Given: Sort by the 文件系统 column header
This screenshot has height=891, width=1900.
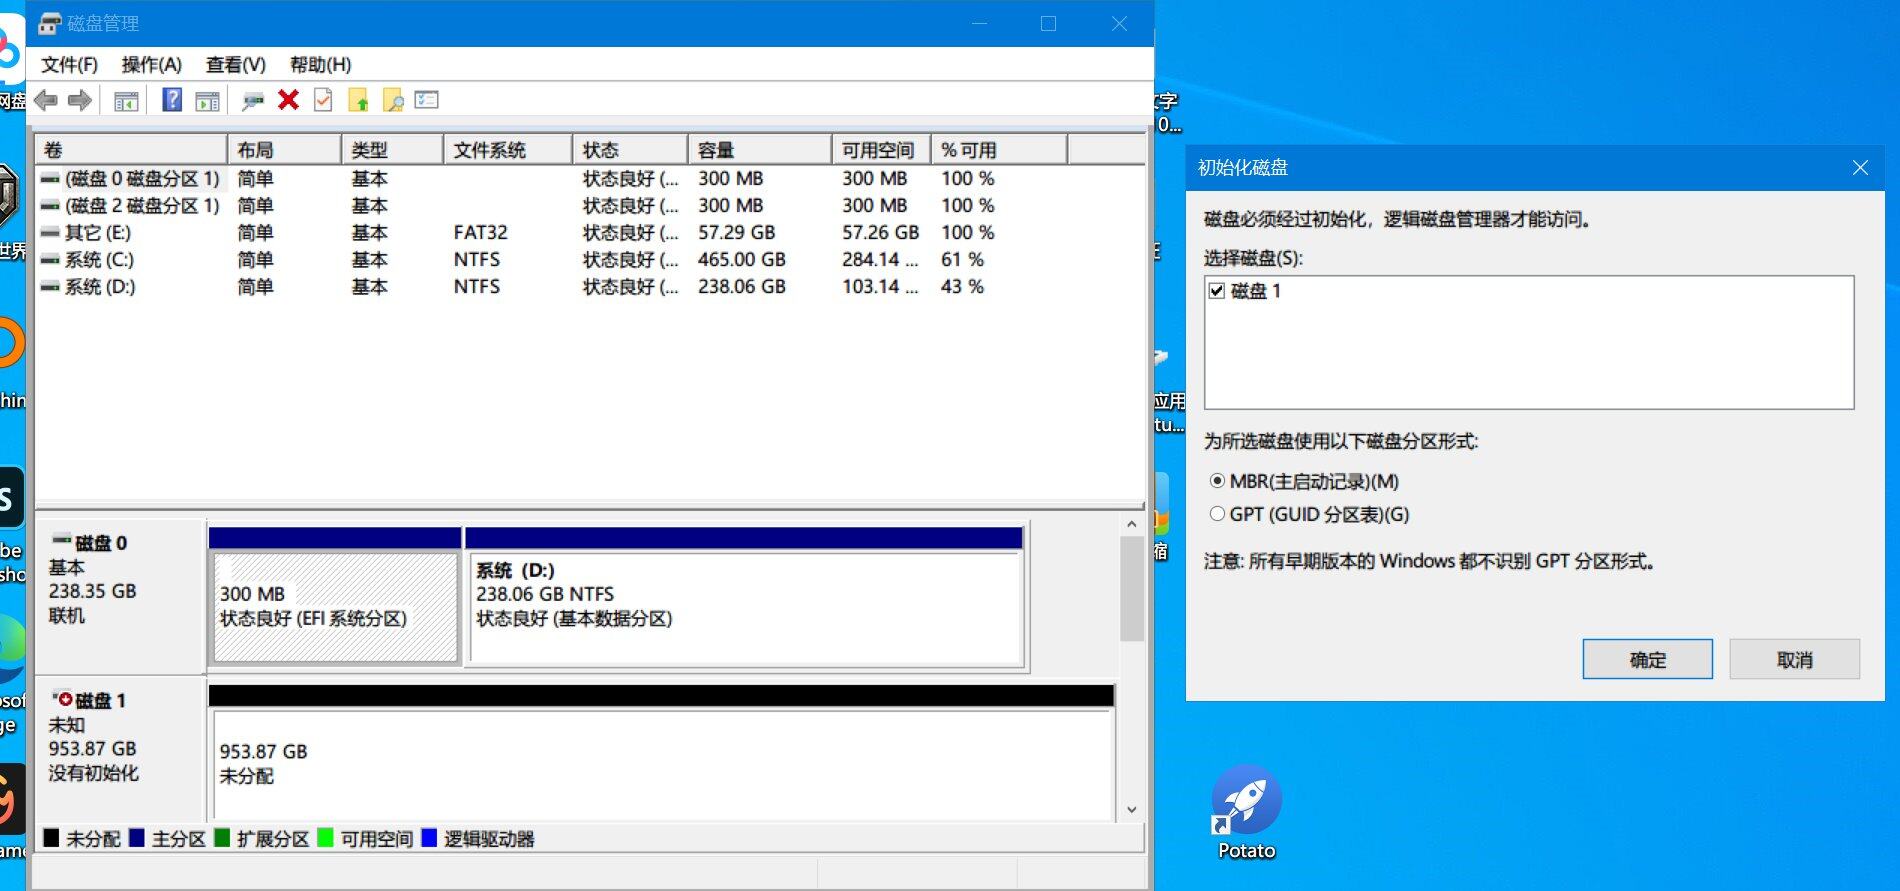Looking at the screenshot, I should (x=507, y=150).
